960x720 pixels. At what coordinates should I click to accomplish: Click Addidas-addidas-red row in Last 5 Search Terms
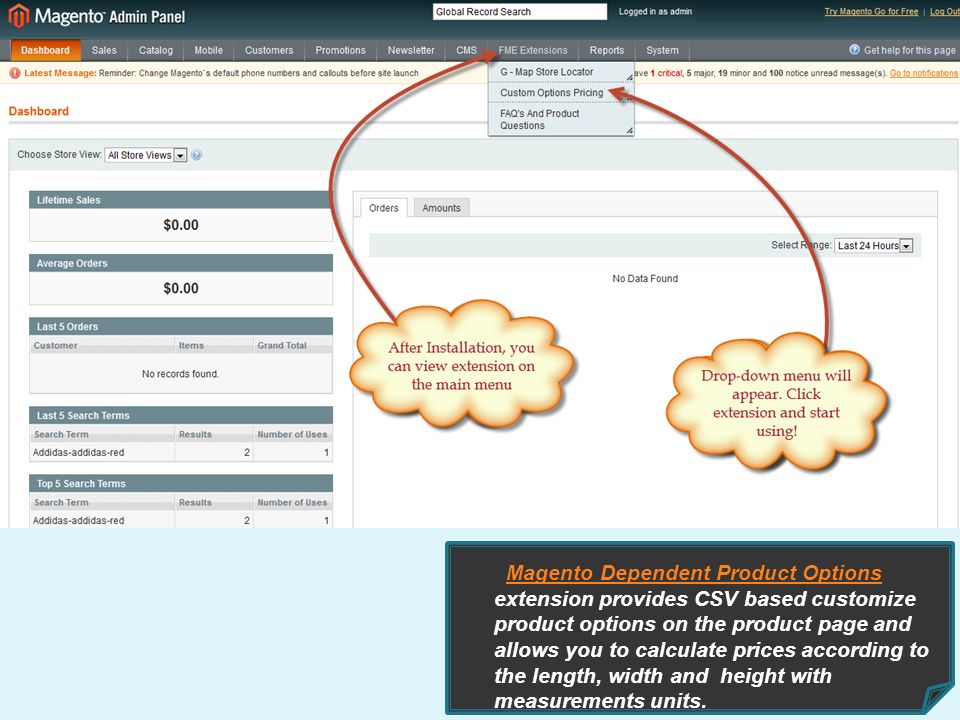click(x=181, y=452)
